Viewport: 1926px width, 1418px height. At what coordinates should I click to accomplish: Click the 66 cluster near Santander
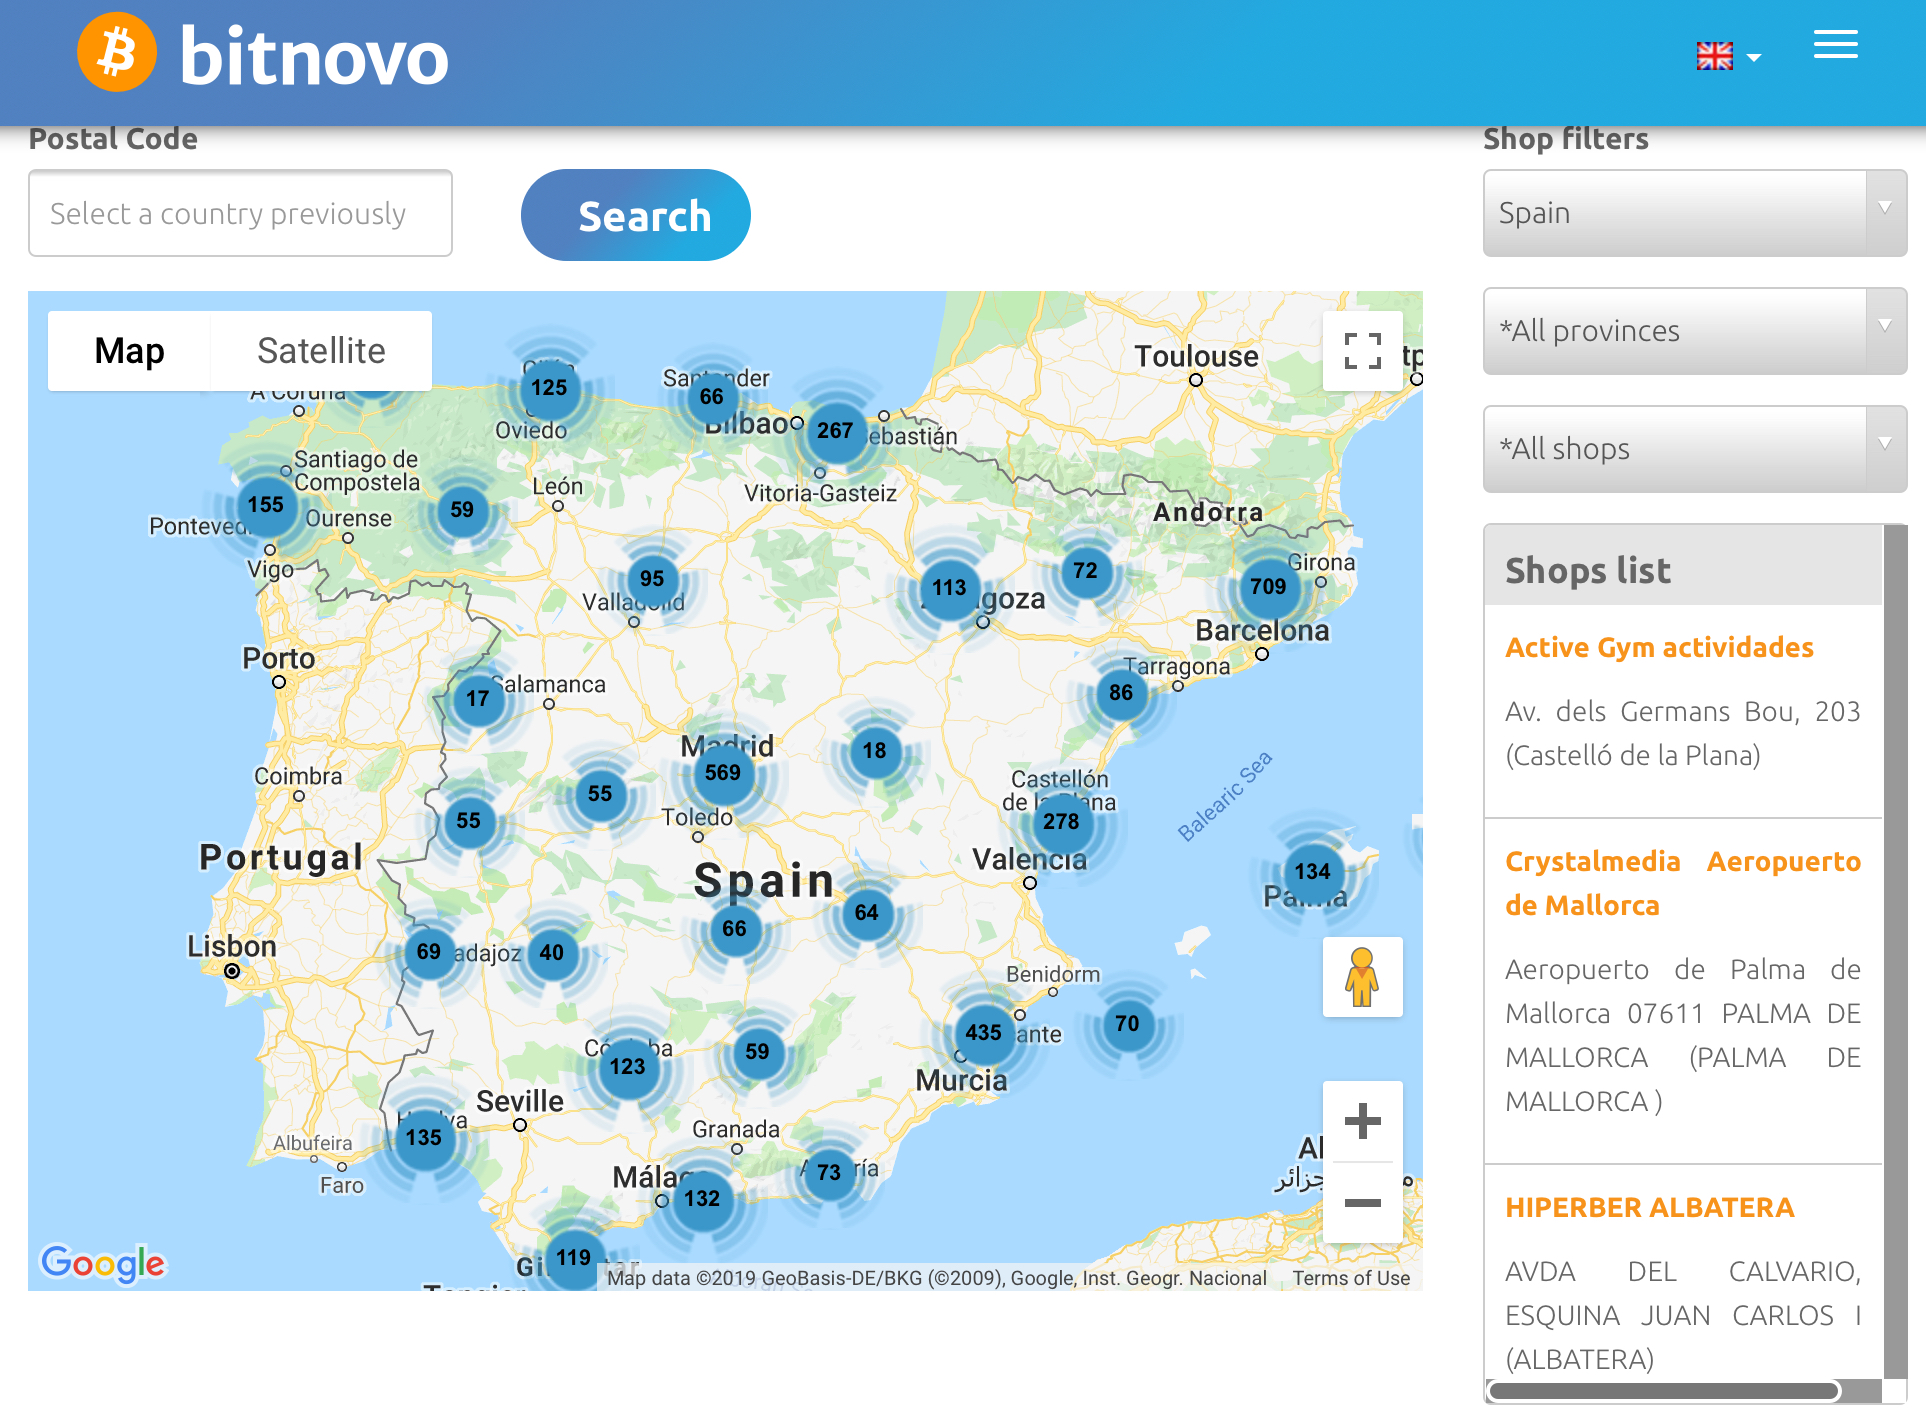point(712,396)
